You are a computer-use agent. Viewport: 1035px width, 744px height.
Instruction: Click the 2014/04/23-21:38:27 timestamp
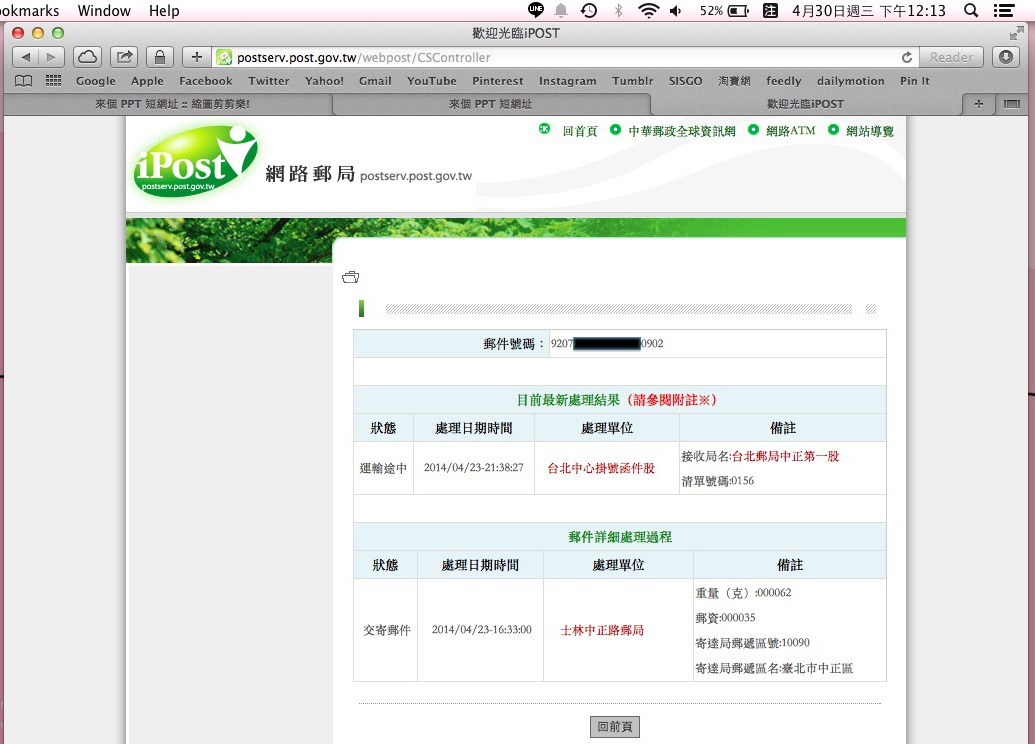(x=474, y=467)
